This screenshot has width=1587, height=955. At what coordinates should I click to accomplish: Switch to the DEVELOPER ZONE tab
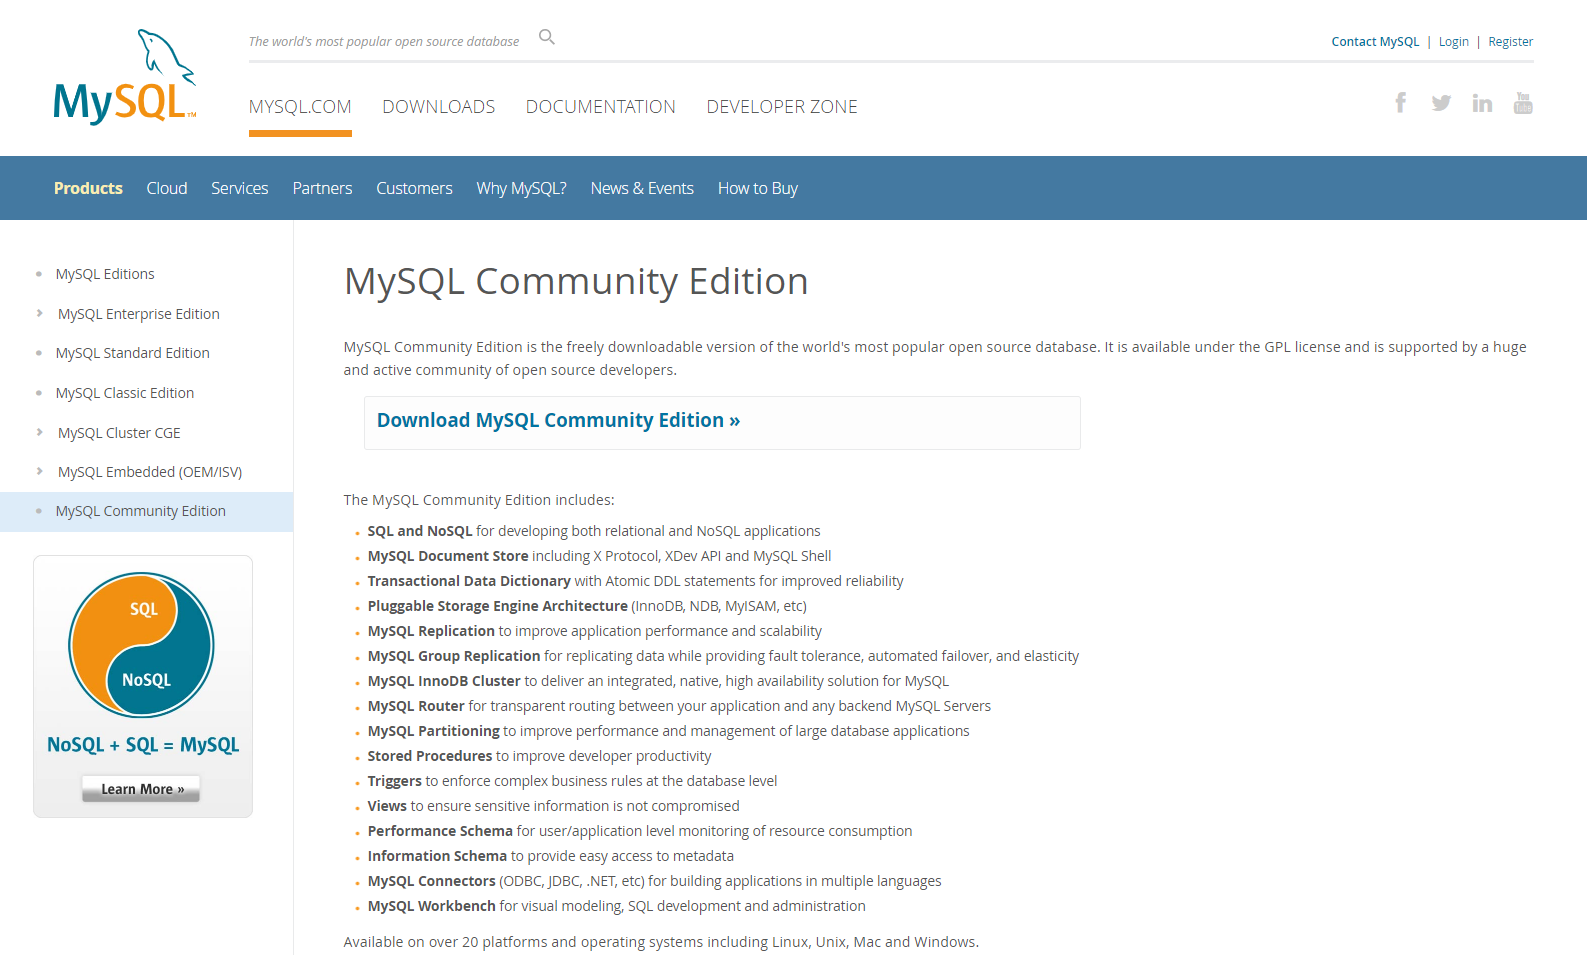point(782,107)
